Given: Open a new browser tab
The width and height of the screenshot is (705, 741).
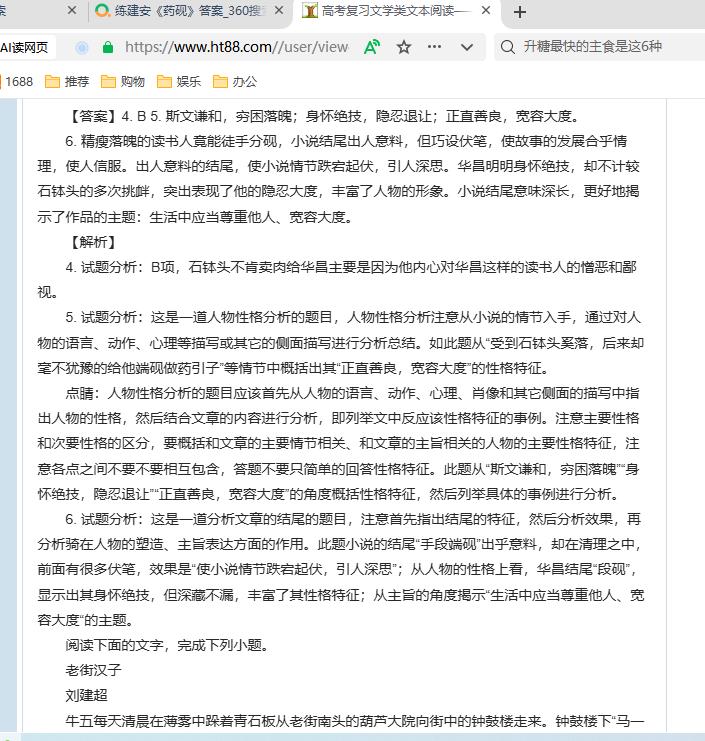Looking at the screenshot, I should (x=520, y=12).
